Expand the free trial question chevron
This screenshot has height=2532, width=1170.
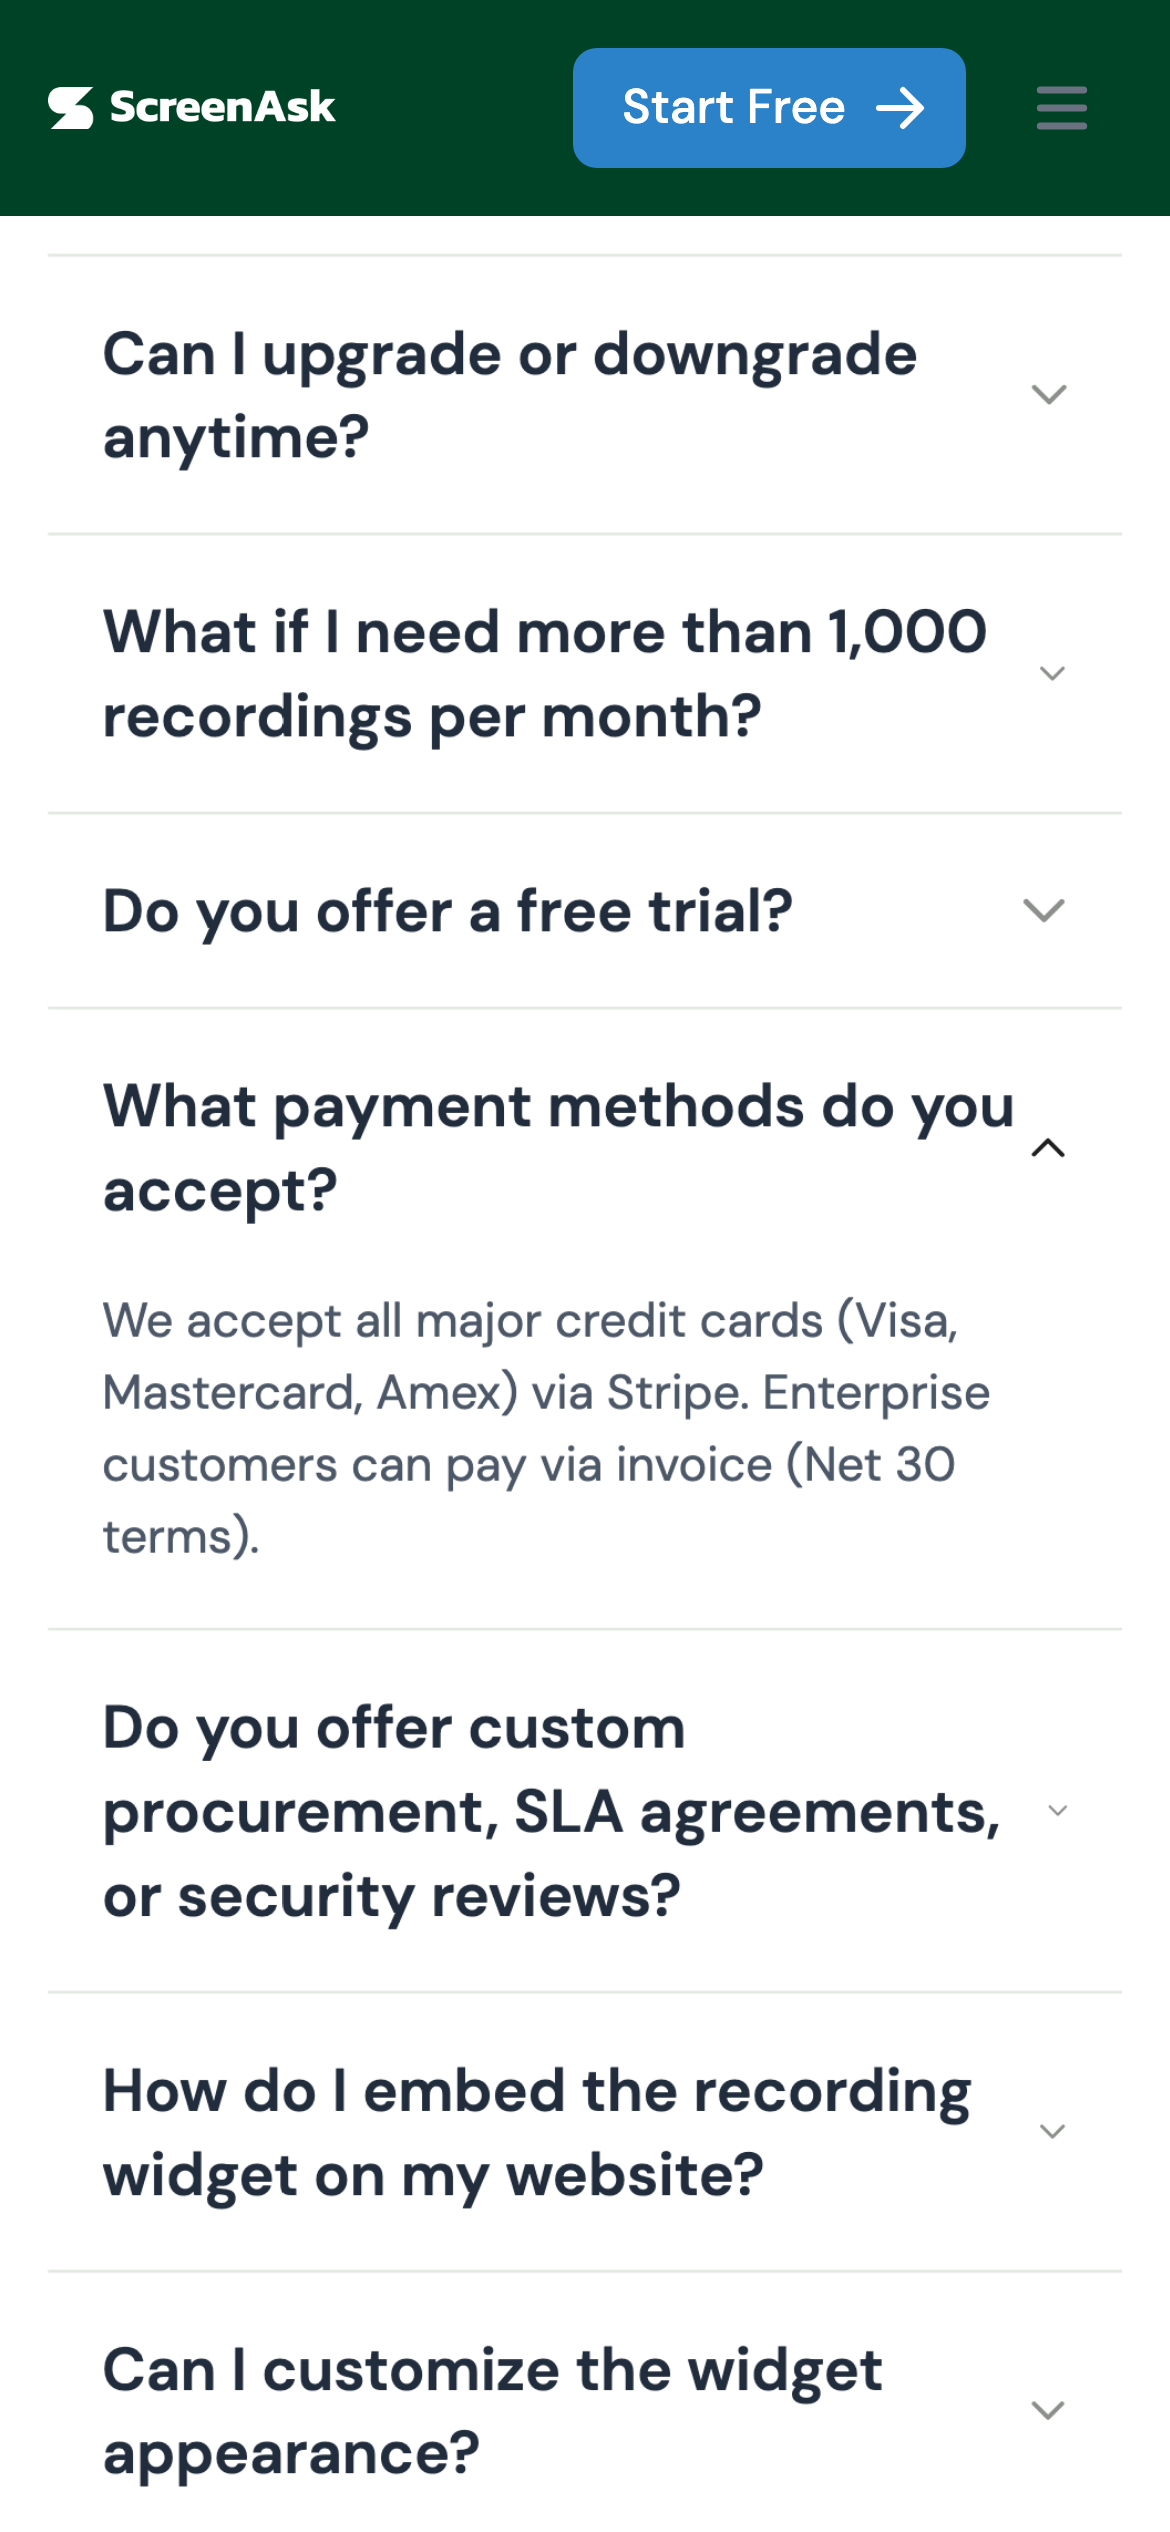click(x=1044, y=911)
